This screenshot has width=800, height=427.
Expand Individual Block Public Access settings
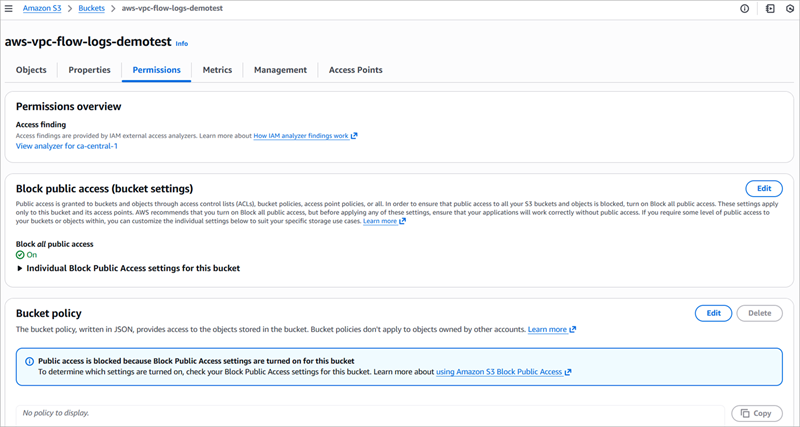click(129, 268)
